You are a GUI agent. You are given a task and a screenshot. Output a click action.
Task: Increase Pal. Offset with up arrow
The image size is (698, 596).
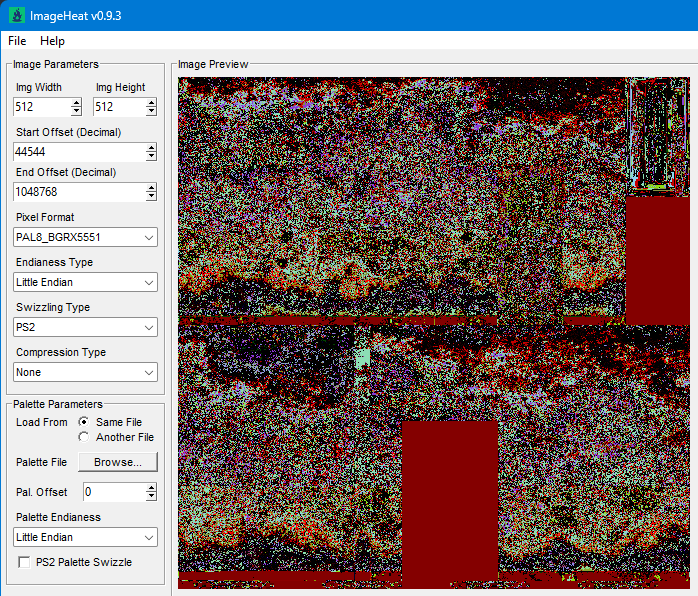click(151, 488)
